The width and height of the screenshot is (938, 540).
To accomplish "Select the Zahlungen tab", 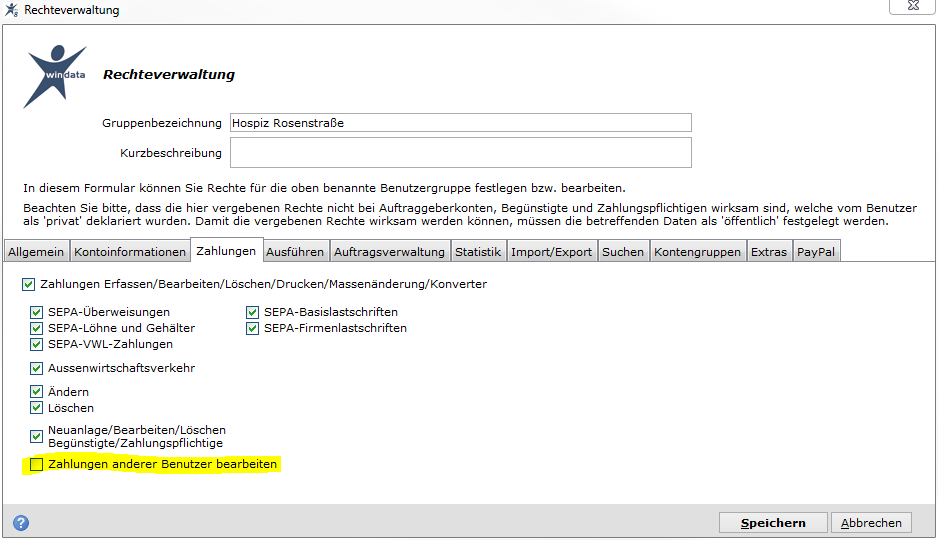I will coord(226,251).
